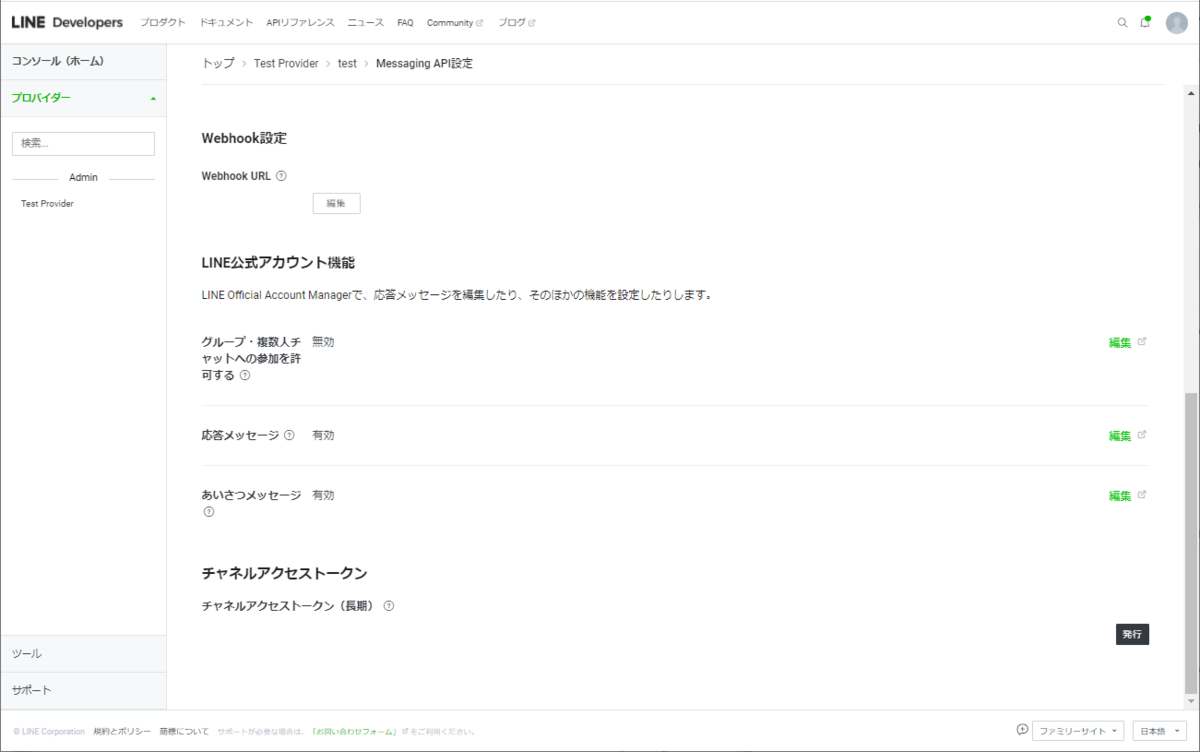Click 発行 button for channel access token
The image size is (1200, 752).
click(x=1132, y=634)
